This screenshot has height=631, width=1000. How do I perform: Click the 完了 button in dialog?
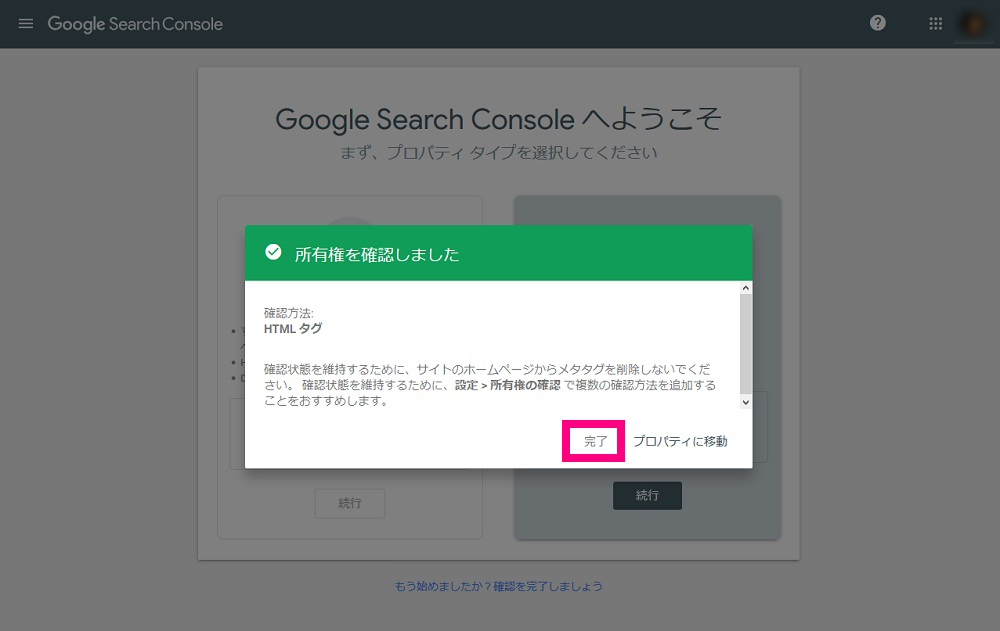coord(595,441)
